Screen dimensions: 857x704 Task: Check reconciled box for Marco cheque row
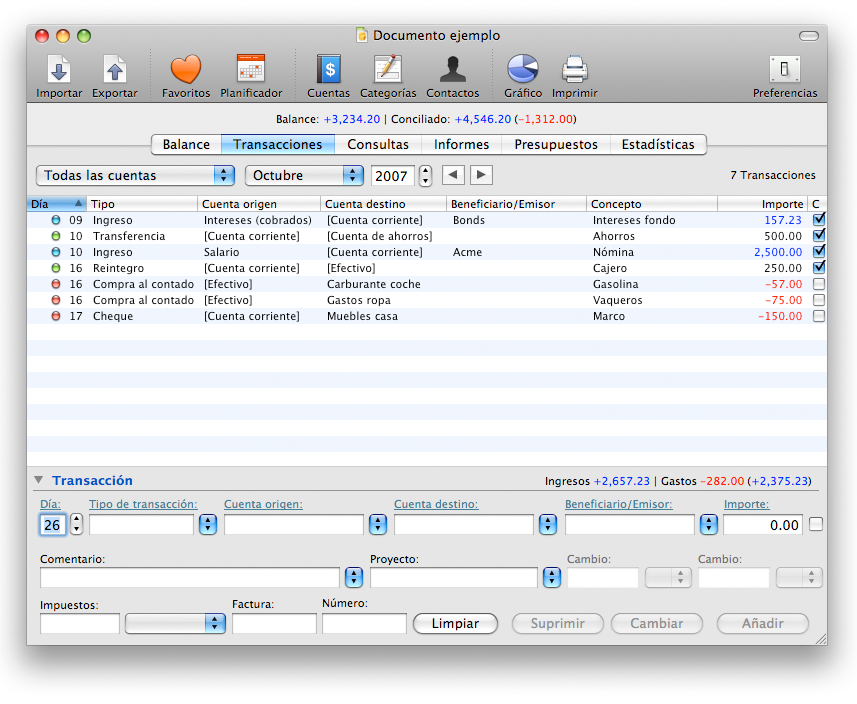pyautogui.click(x=819, y=316)
